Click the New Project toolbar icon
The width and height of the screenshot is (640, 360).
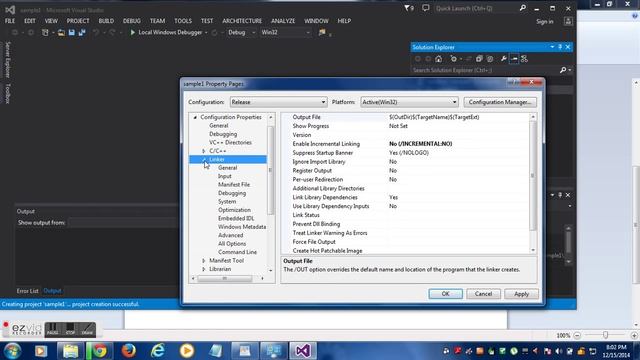[x=45, y=32]
